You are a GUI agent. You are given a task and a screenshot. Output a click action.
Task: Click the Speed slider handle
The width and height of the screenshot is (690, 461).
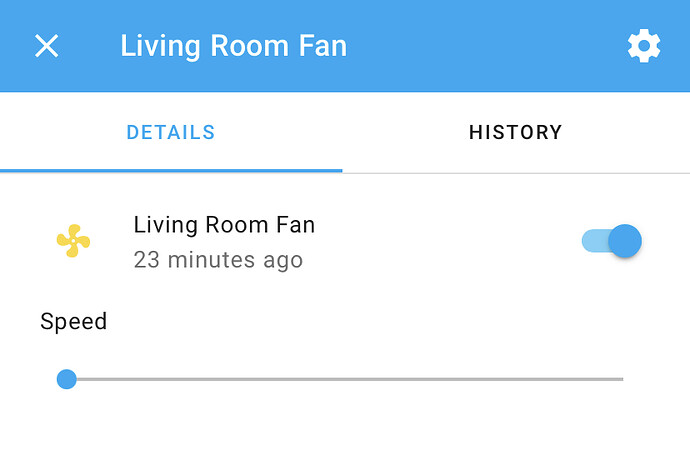coord(67,379)
